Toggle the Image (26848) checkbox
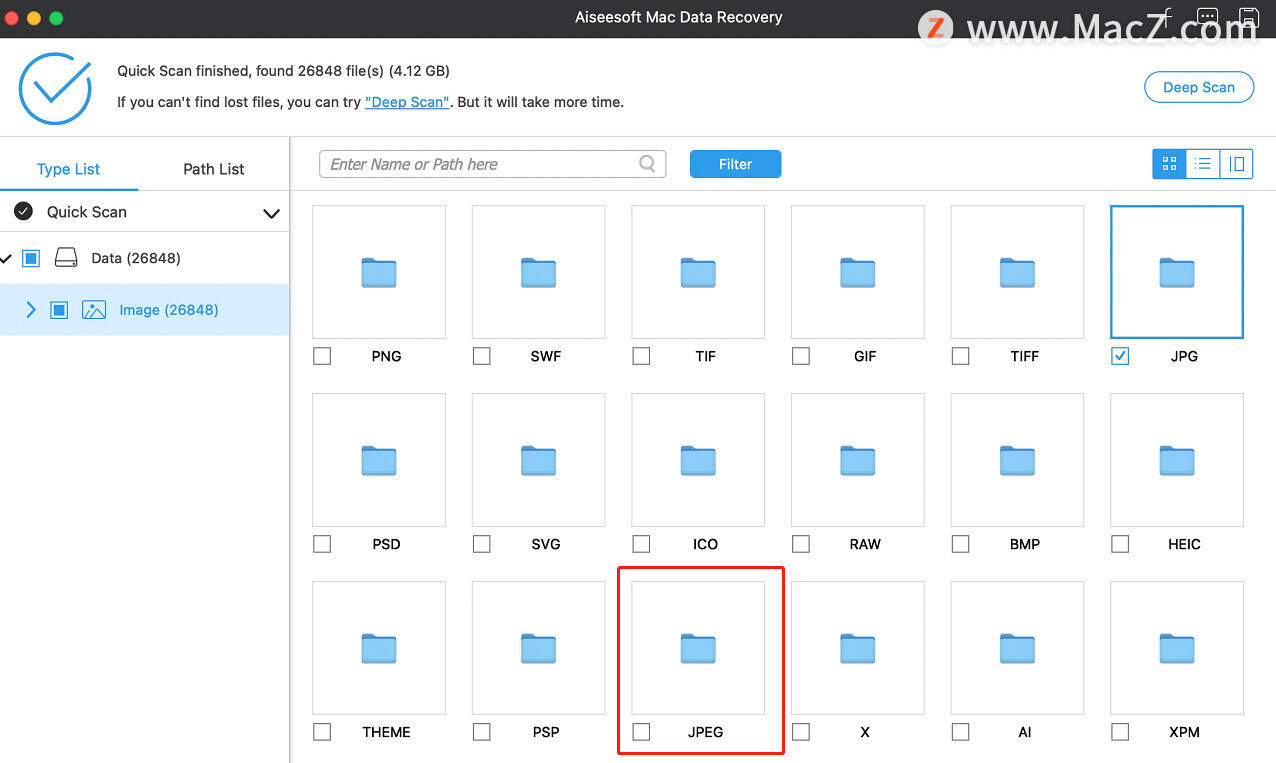 [59, 310]
